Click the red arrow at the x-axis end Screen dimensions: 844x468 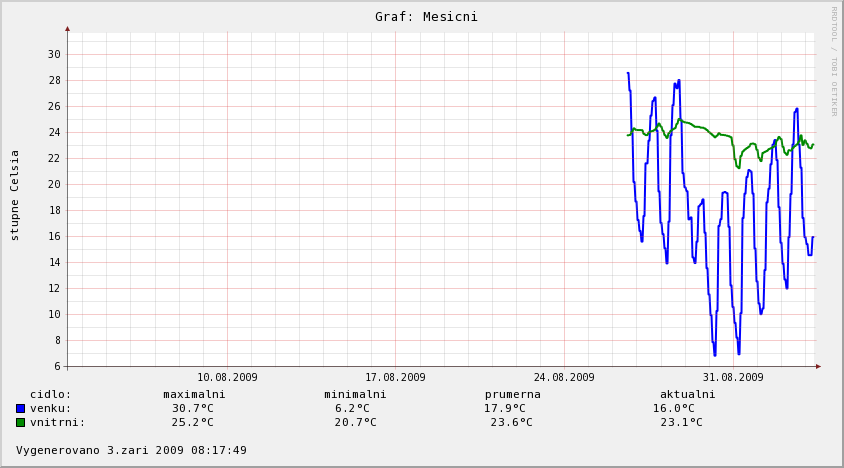(x=818, y=367)
